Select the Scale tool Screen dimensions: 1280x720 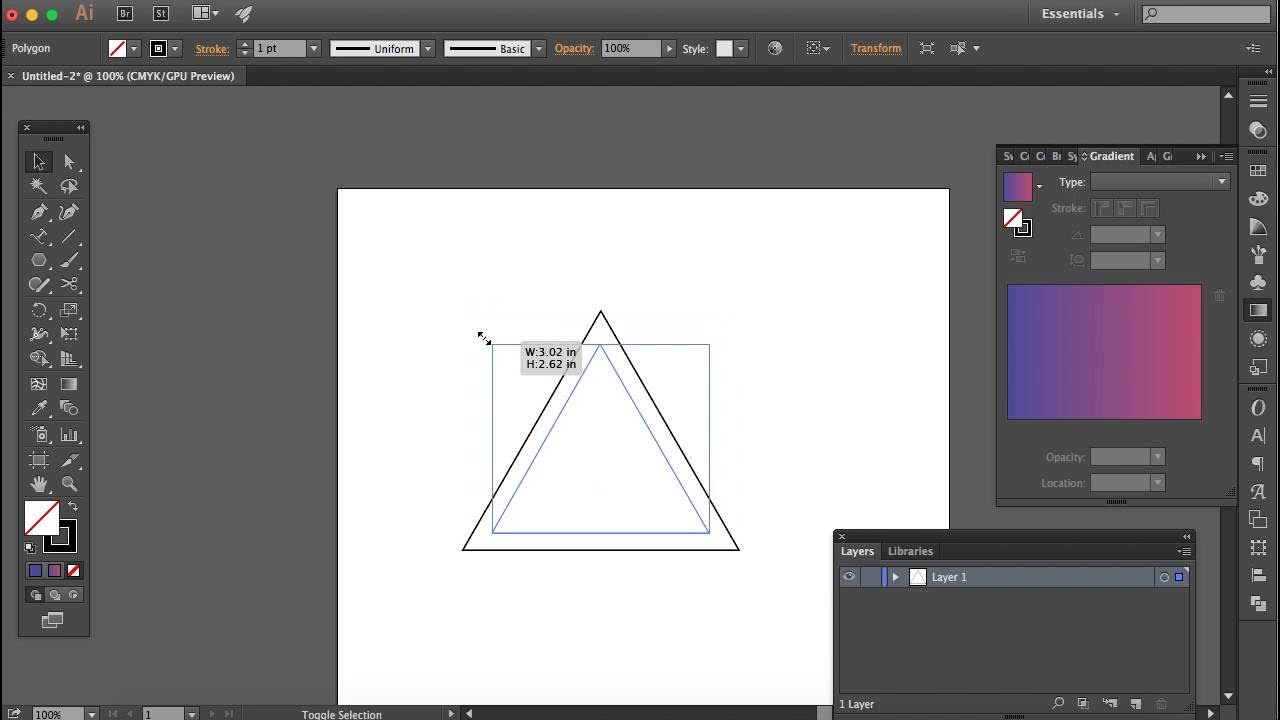(x=69, y=310)
